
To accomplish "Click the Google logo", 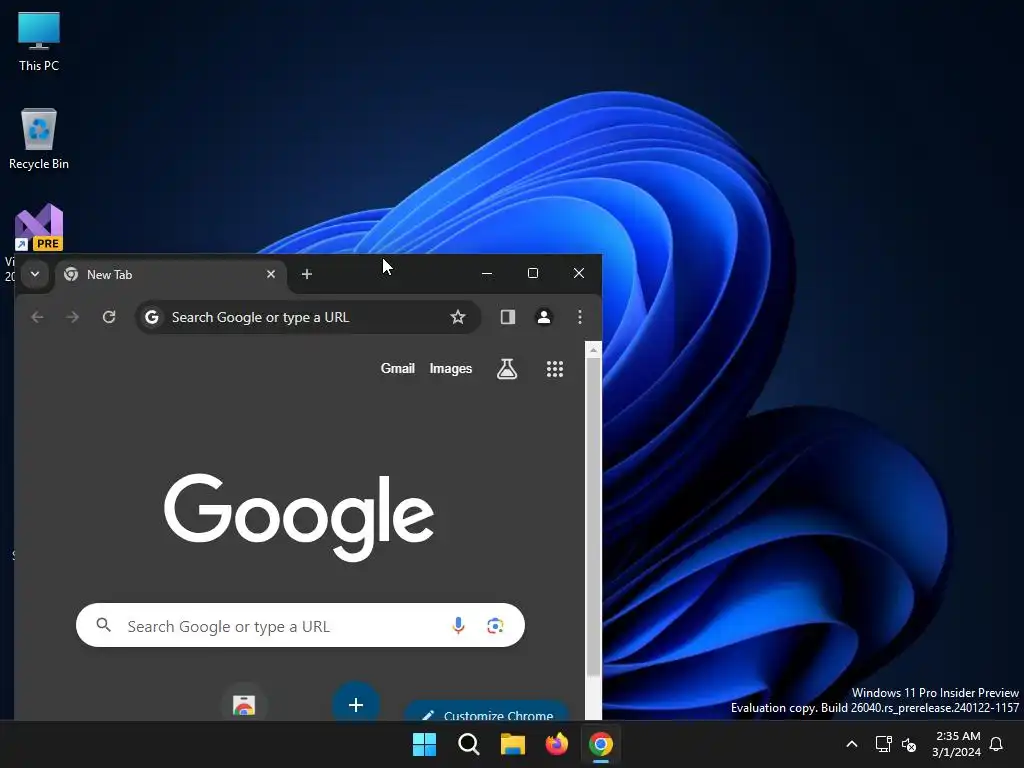I will [299, 517].
